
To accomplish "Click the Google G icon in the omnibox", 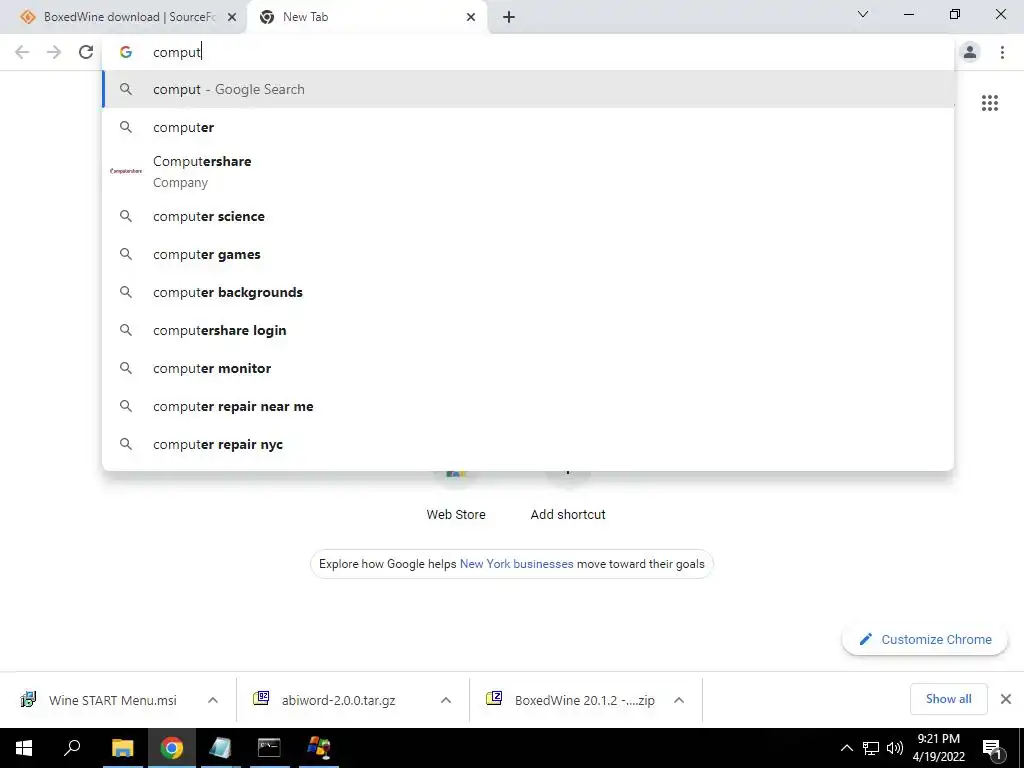I will [126, 52].
